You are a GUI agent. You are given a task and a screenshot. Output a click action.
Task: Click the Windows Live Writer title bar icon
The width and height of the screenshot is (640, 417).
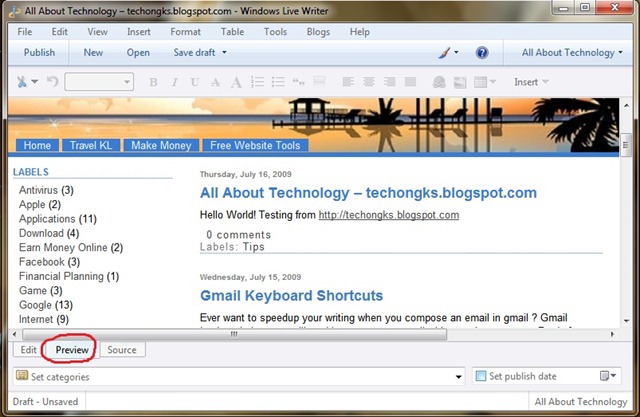(x=15, y=11)
